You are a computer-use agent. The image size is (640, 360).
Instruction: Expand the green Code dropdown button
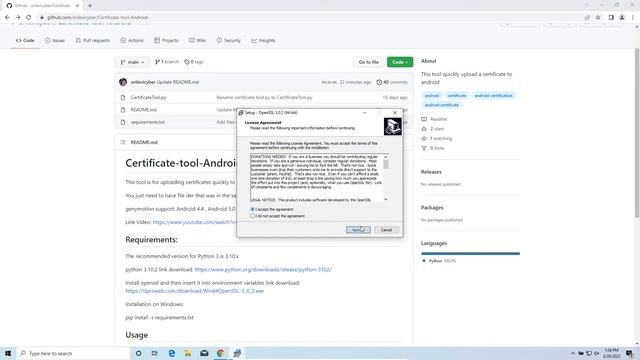coord(400,62)
